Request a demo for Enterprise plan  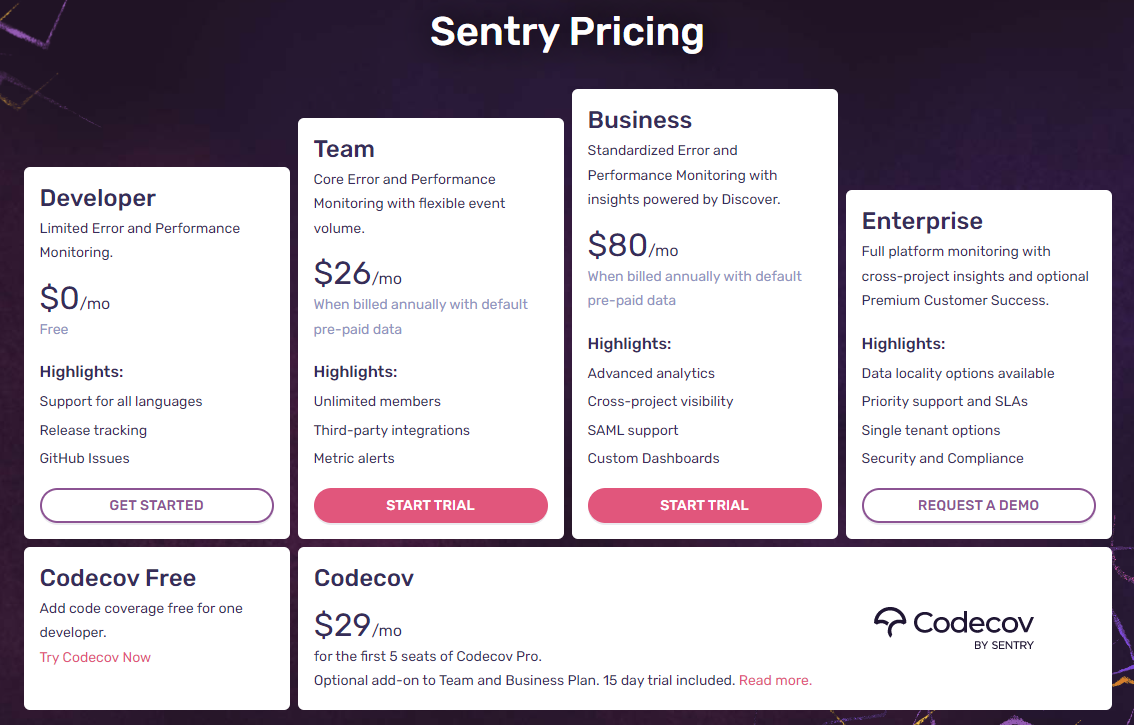point(979,505)
